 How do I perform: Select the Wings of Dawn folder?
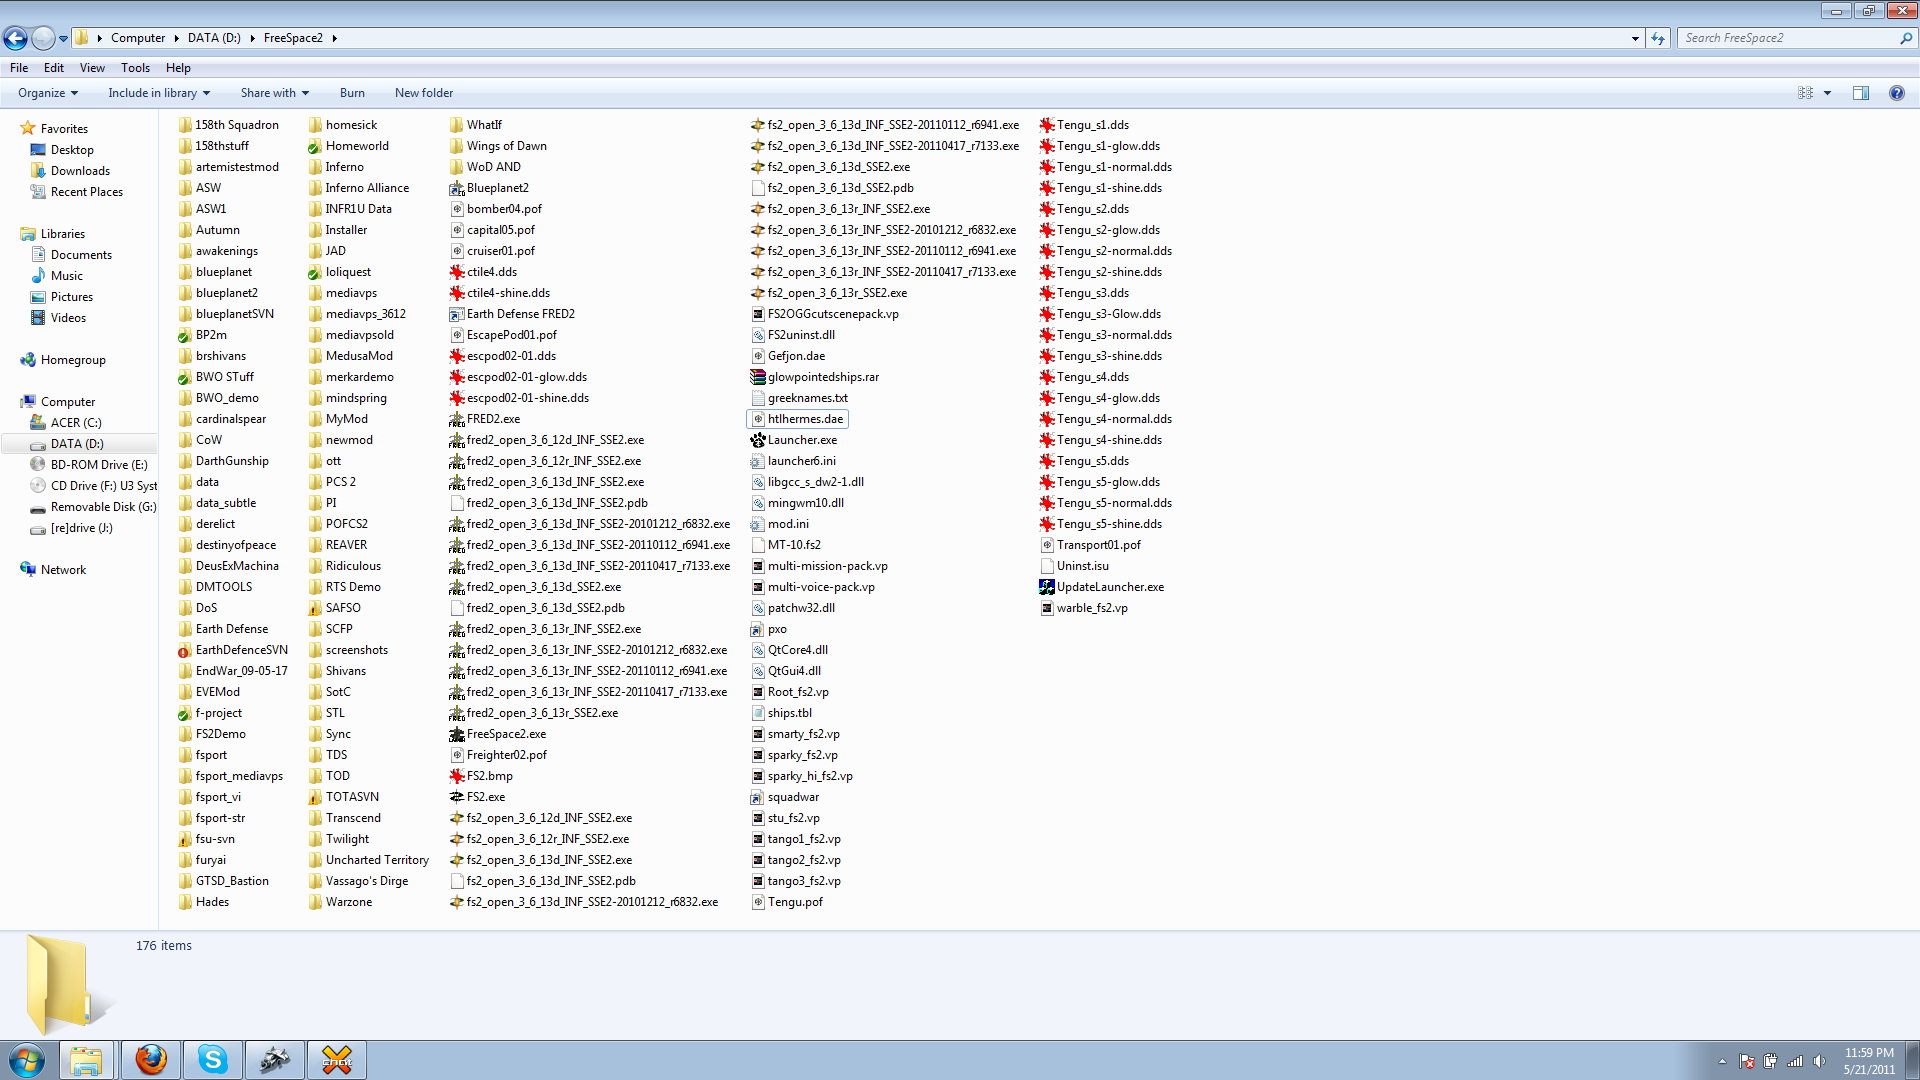click(x=499, y=146)
